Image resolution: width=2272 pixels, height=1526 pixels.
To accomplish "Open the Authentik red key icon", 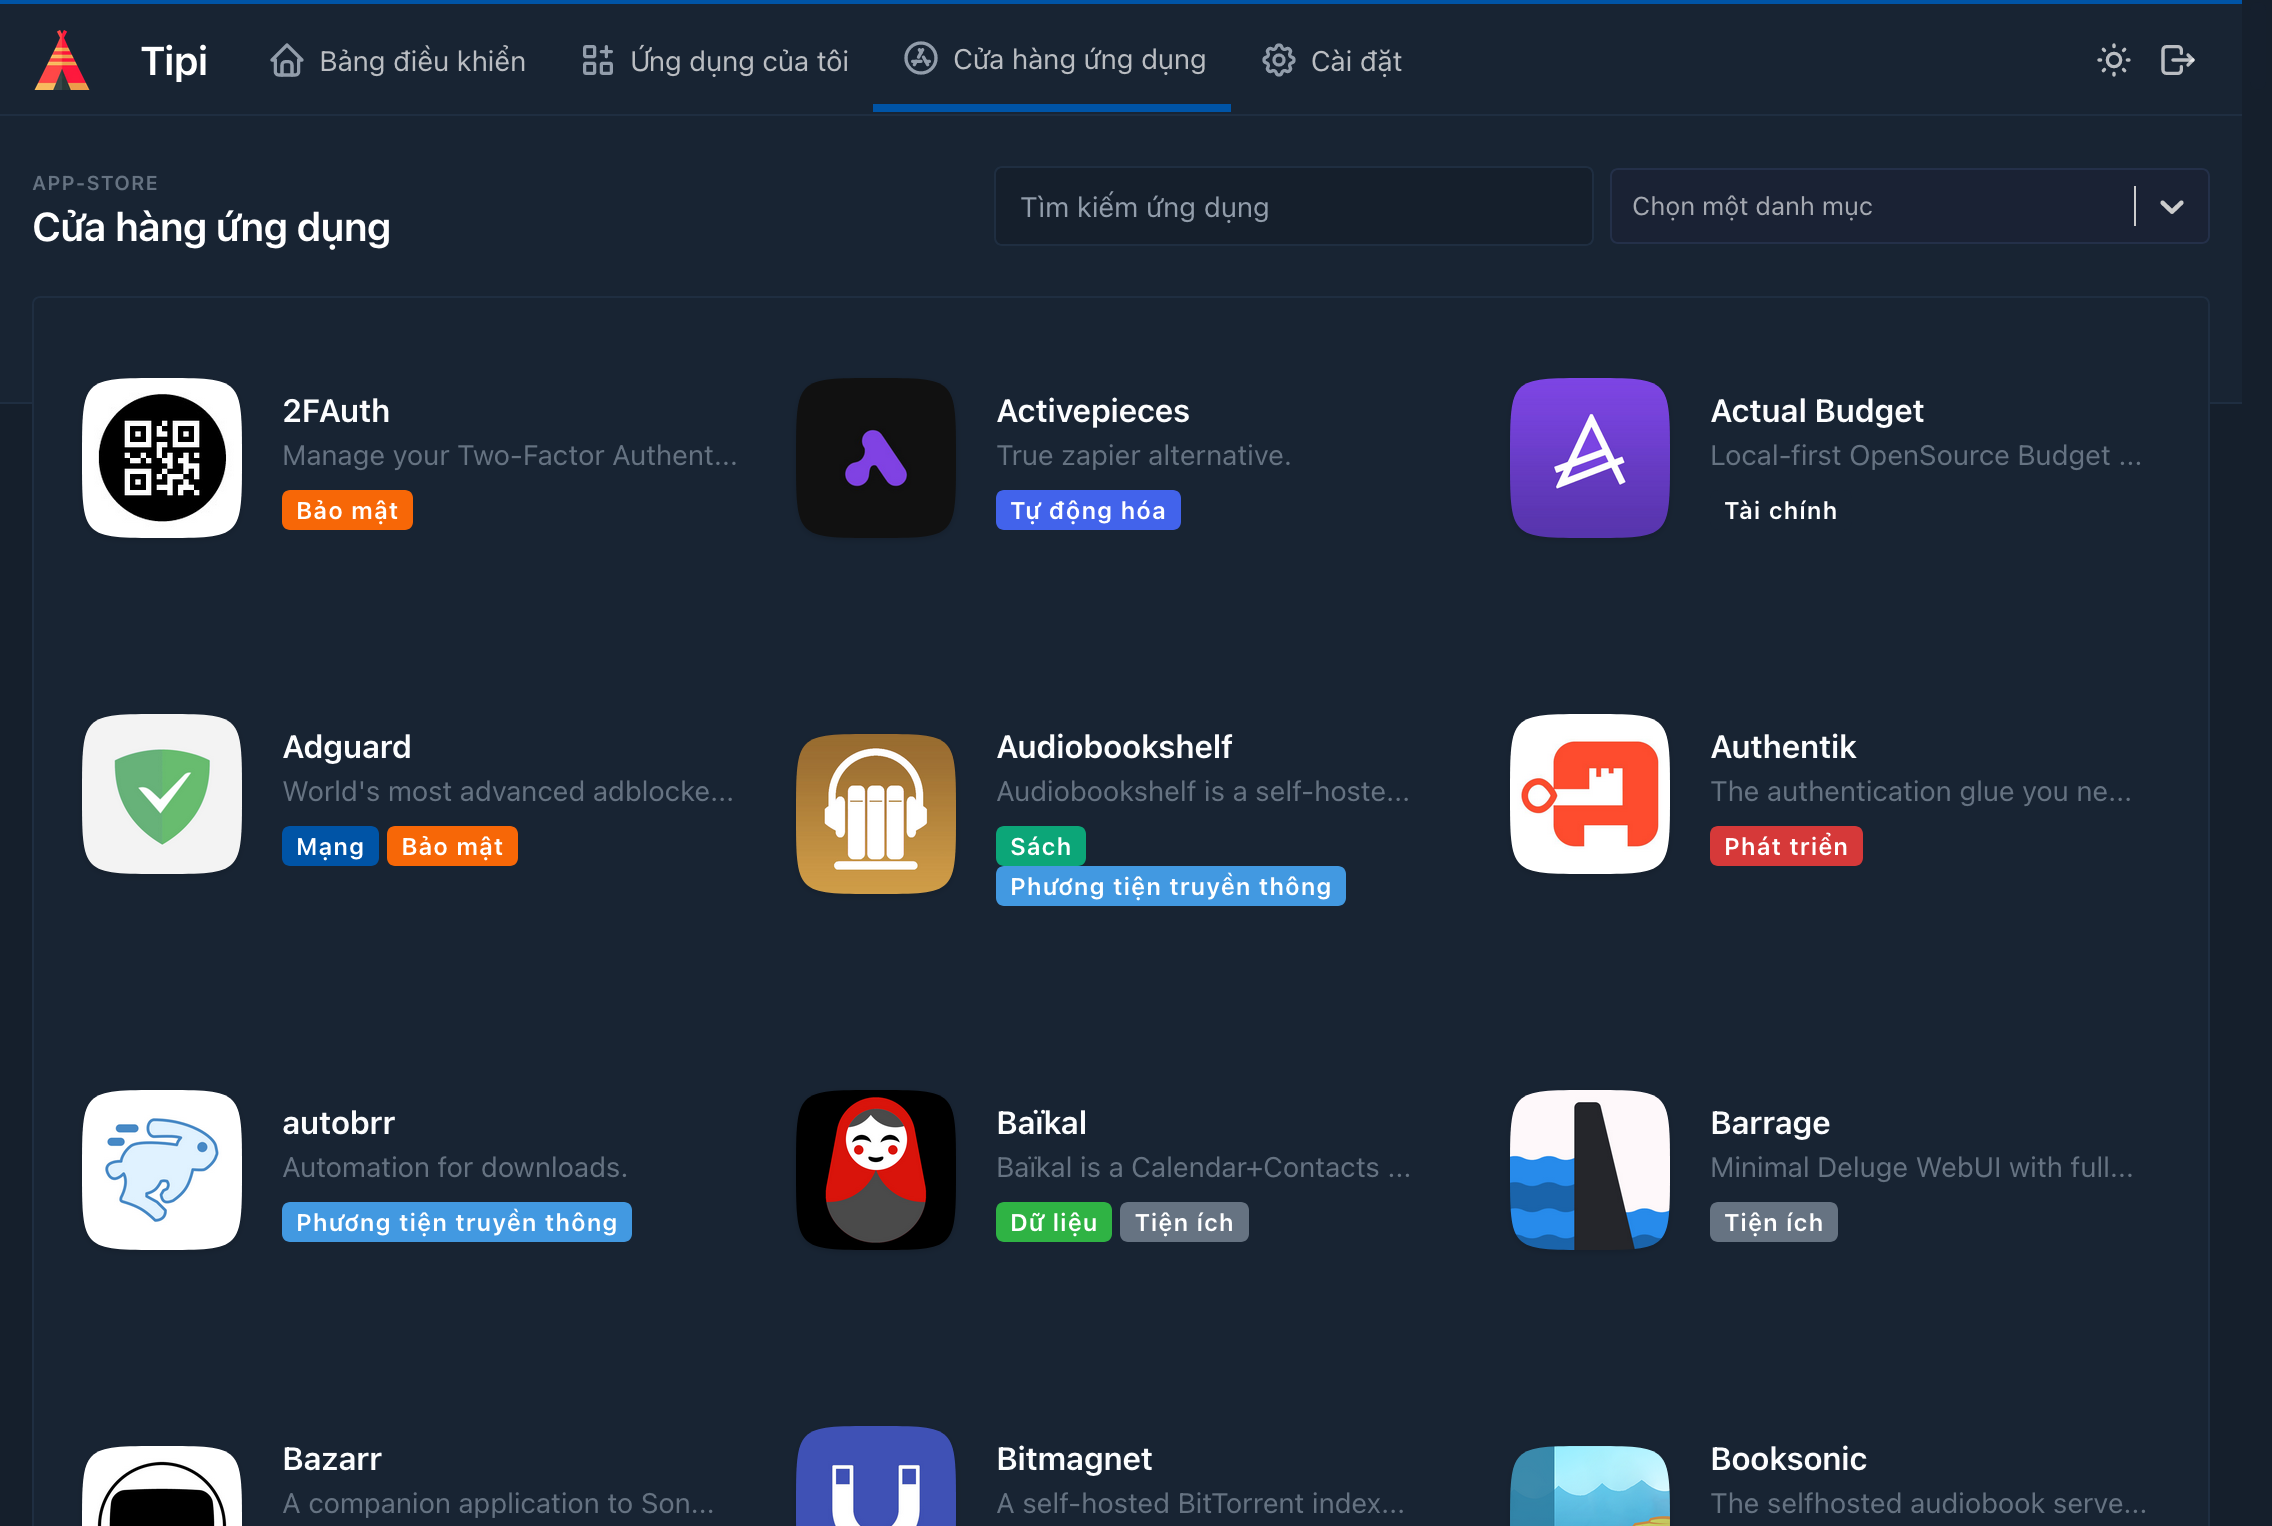I will coord(1589,794).
